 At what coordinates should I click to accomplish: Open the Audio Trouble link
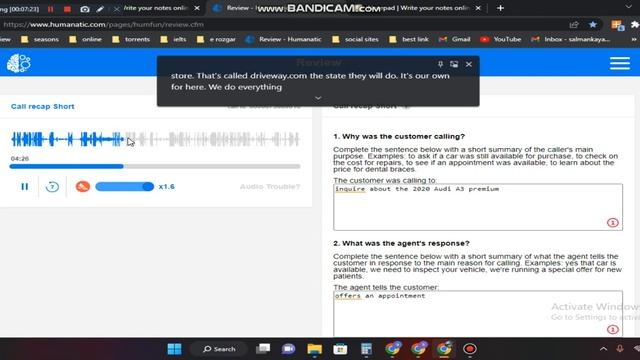pos(270,187)
